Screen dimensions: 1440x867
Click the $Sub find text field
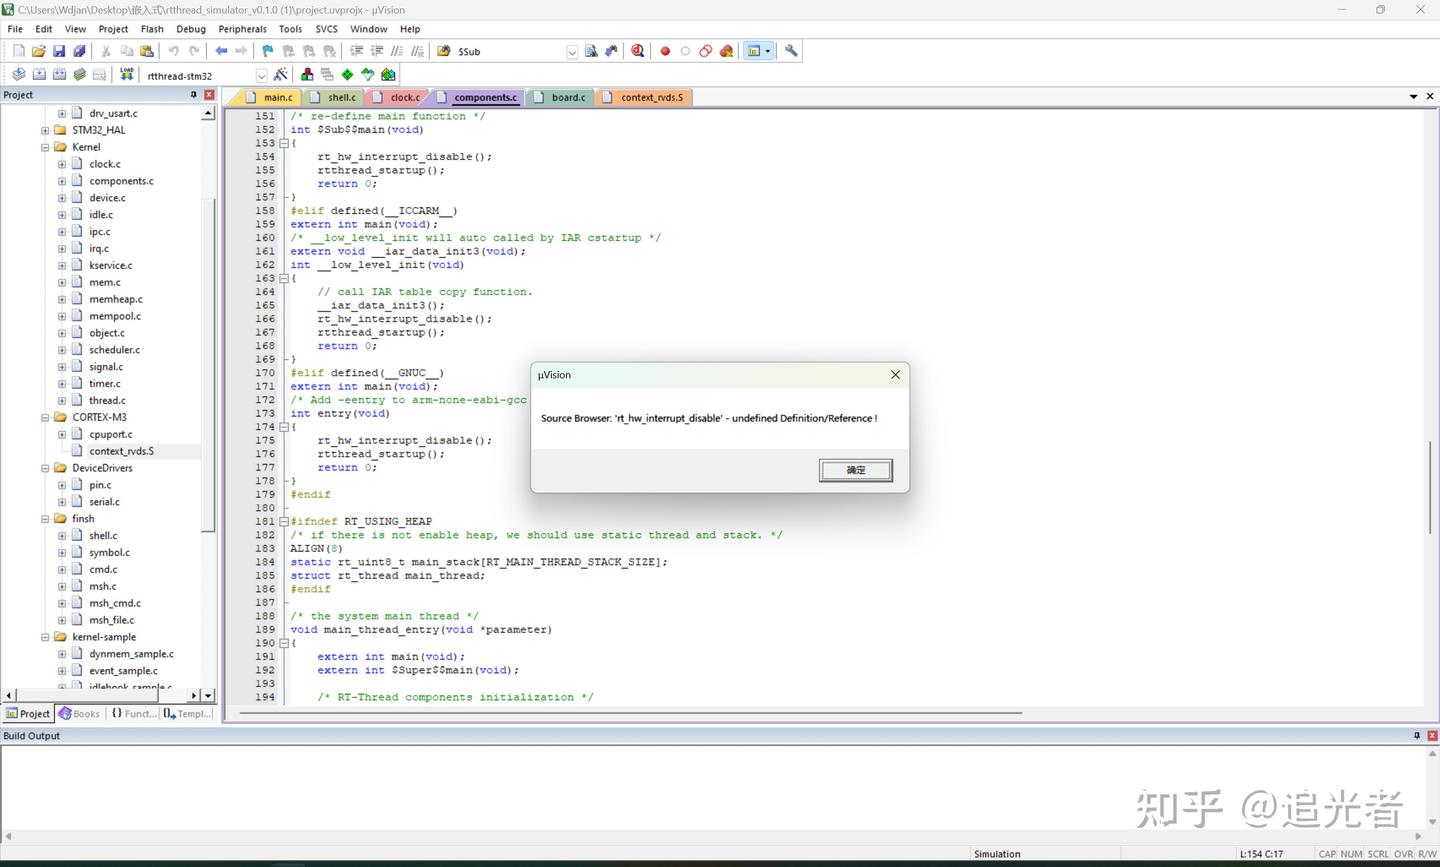(510, 52)
